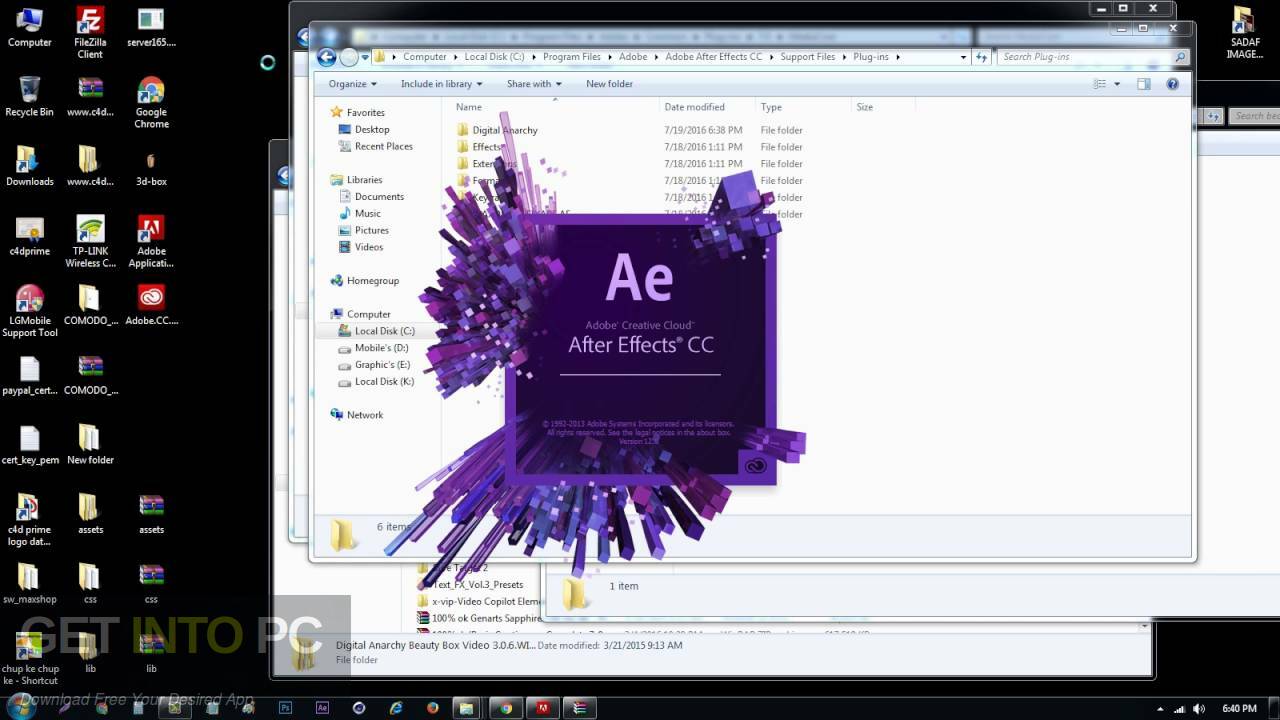This screenshot has height=720, width=1280.
Task: Open the Share with dropdown
Action: point(534,84)
